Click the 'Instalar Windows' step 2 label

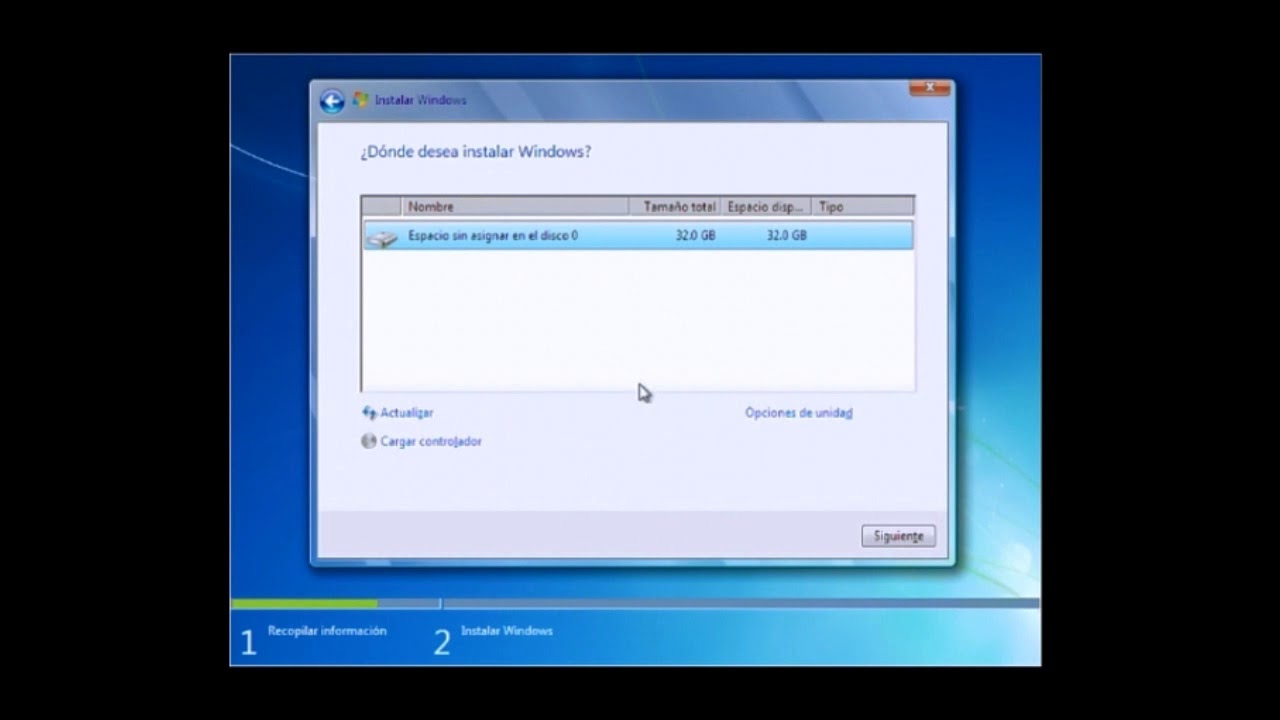coord(507,631)
